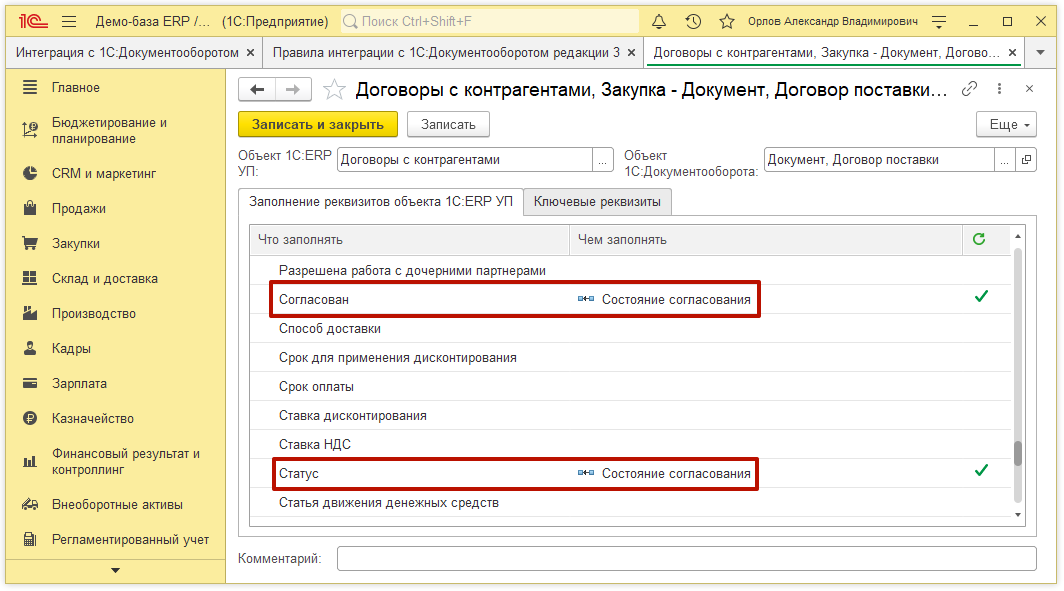Image resolution: width=1064 pixels, height=591 pixels.
Task: Refresh the fill rules table
Action: point(978,239)
